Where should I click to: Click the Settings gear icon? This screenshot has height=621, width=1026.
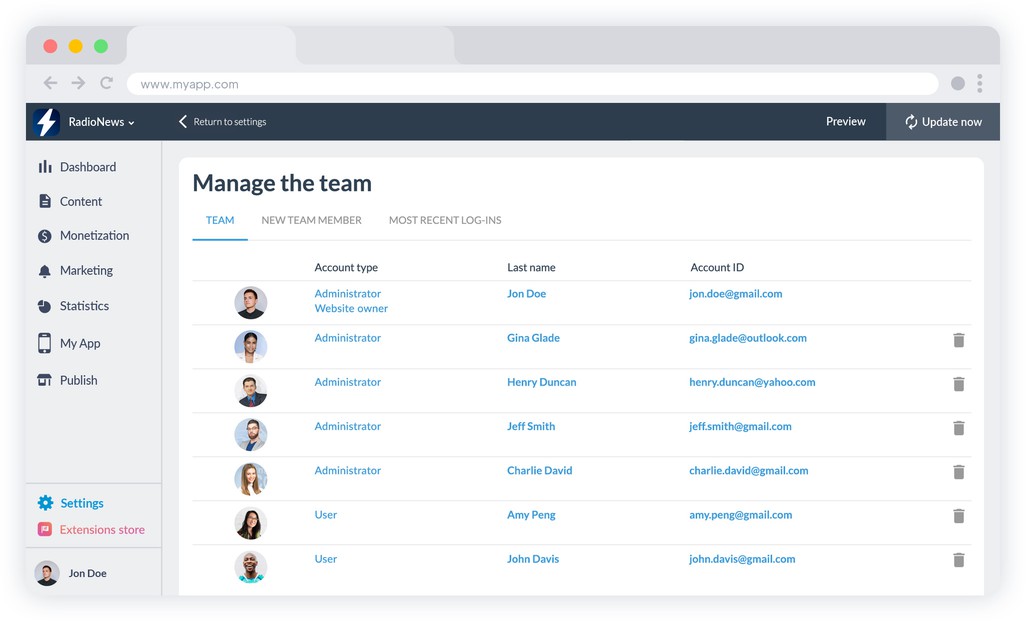(x=45, y=503)
